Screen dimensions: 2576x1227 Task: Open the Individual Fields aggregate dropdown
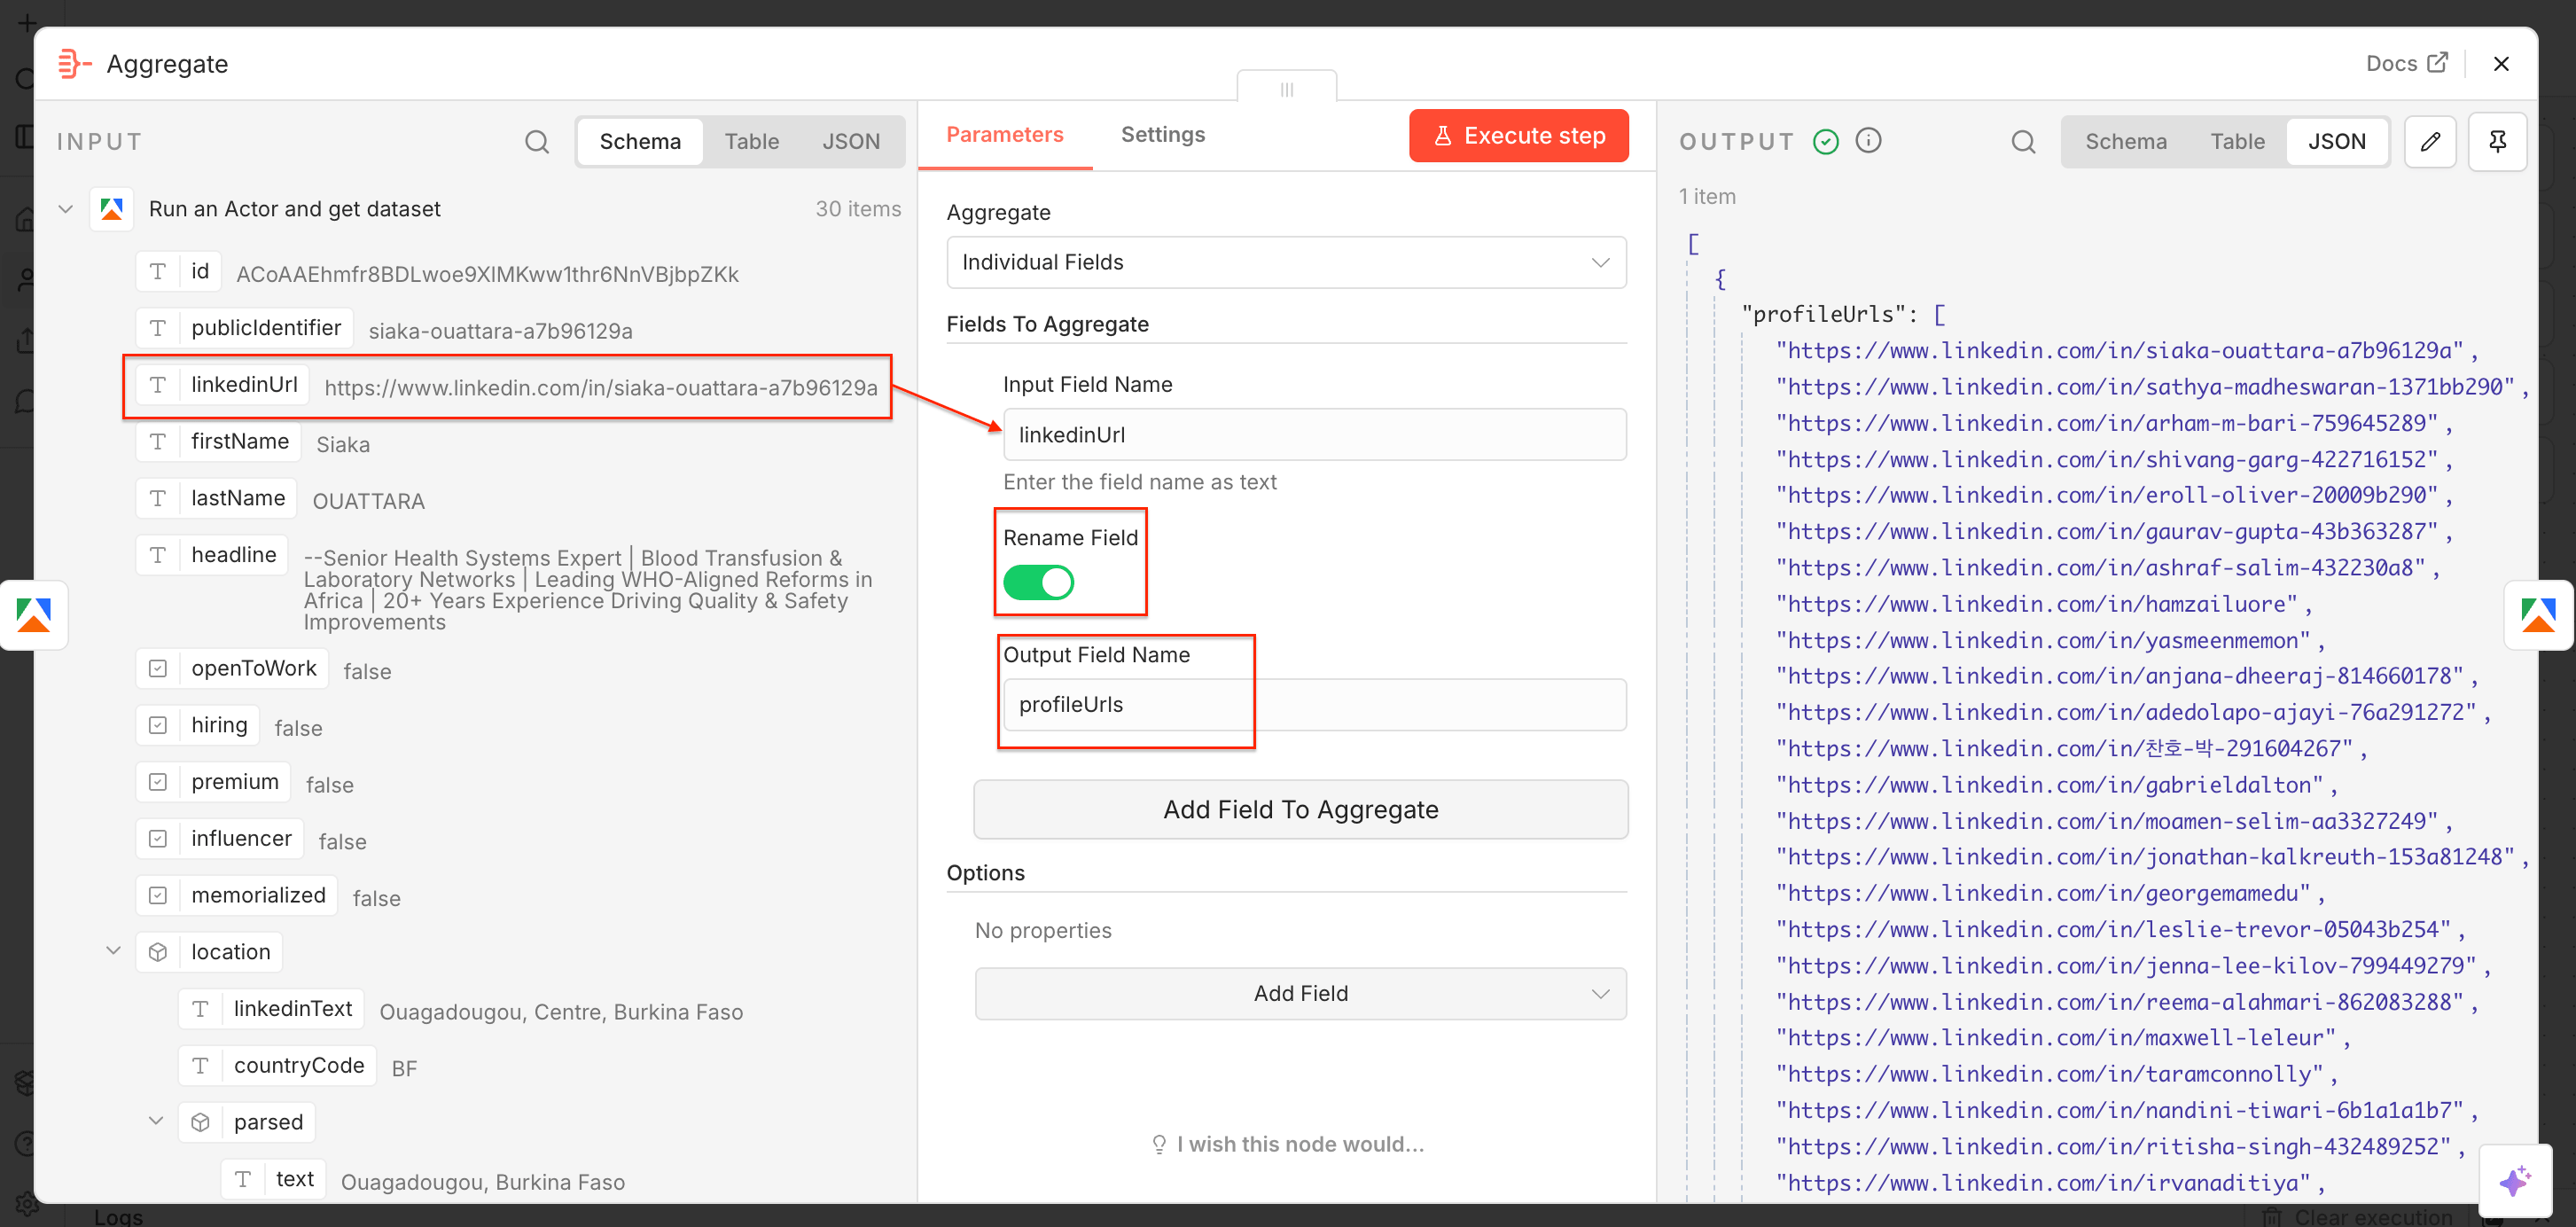1286,262
